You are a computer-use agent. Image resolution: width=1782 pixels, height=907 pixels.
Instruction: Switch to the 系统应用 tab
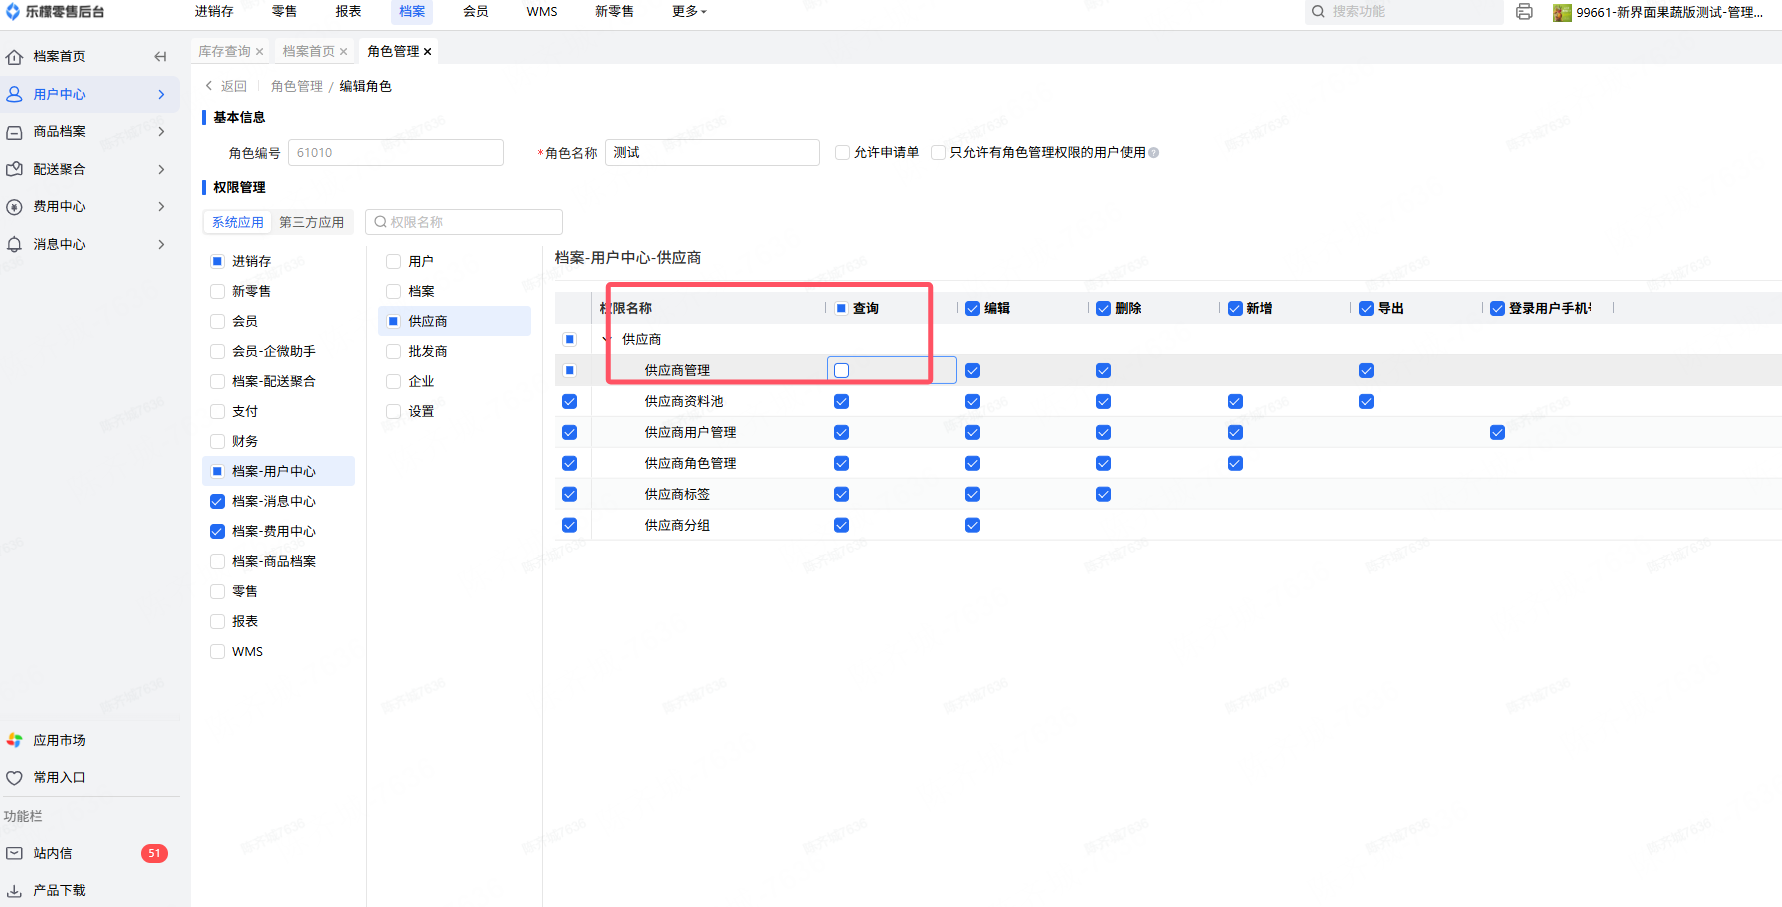click(x=238, y=222)
